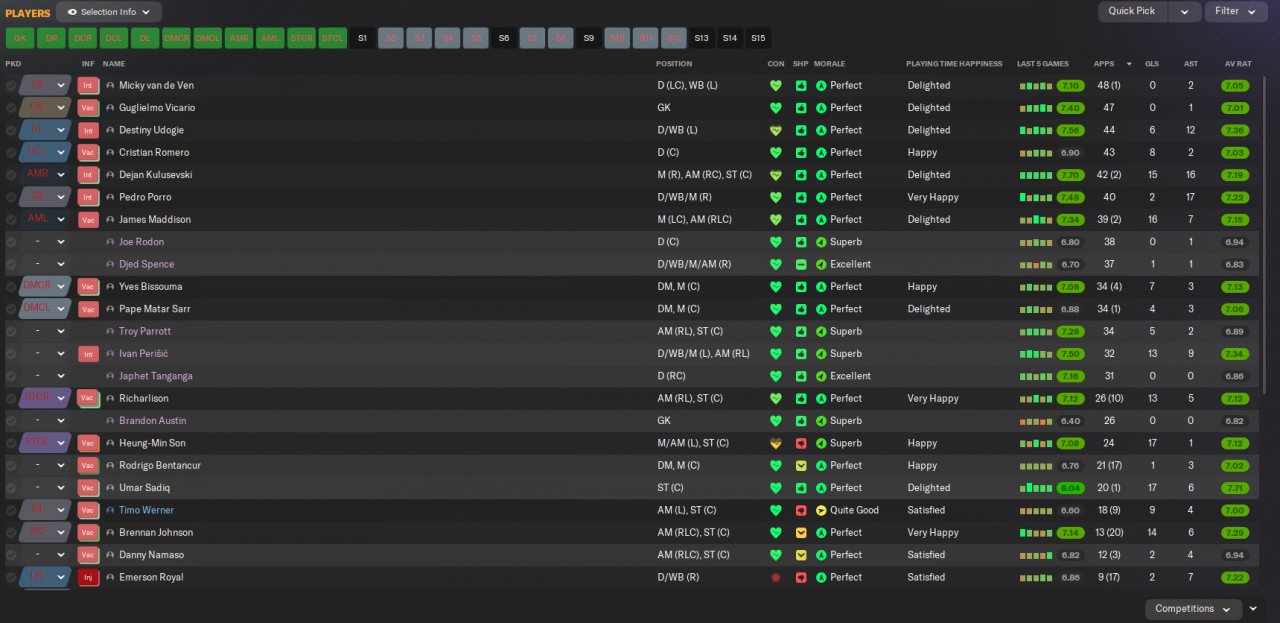Click the person icon next to Timo Werner
Screen dimensions: 1280x623
point(110,510)
